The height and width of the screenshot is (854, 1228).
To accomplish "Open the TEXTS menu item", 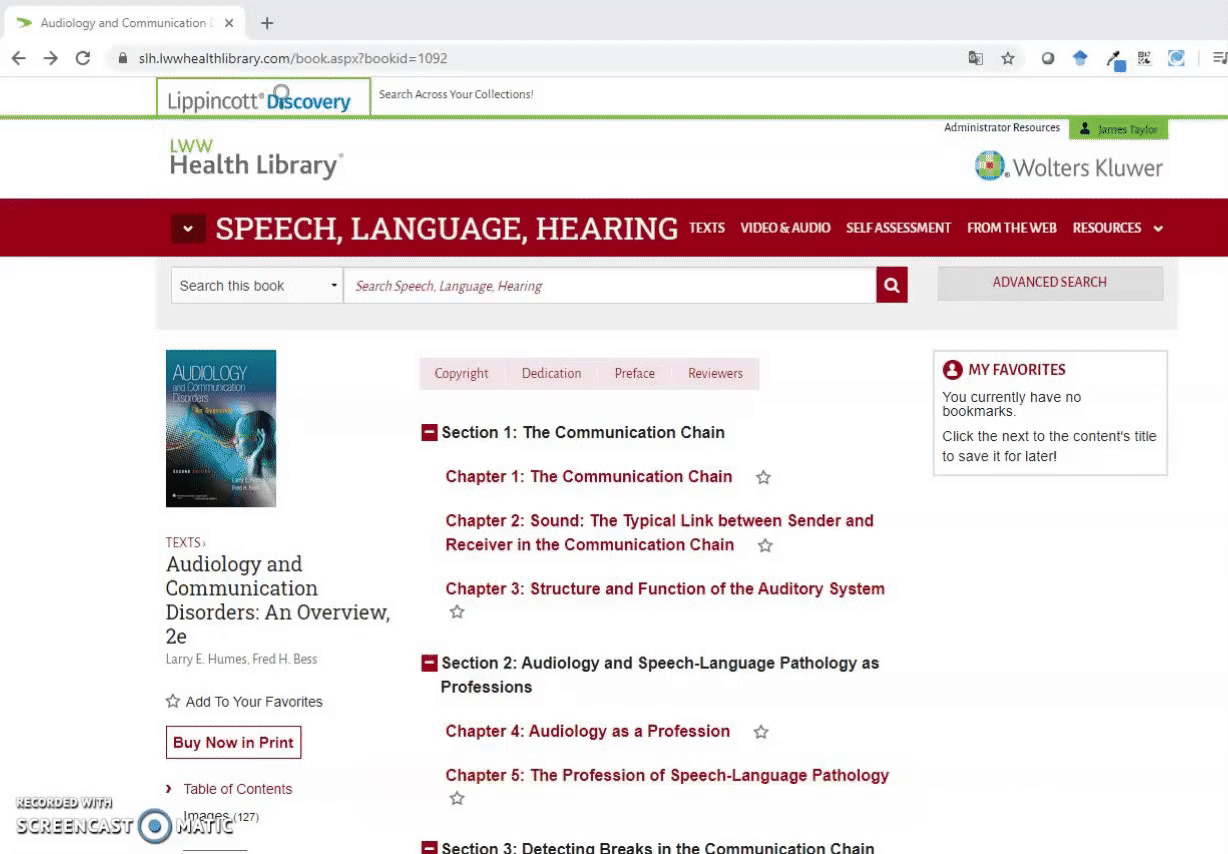I will [707, 228].
